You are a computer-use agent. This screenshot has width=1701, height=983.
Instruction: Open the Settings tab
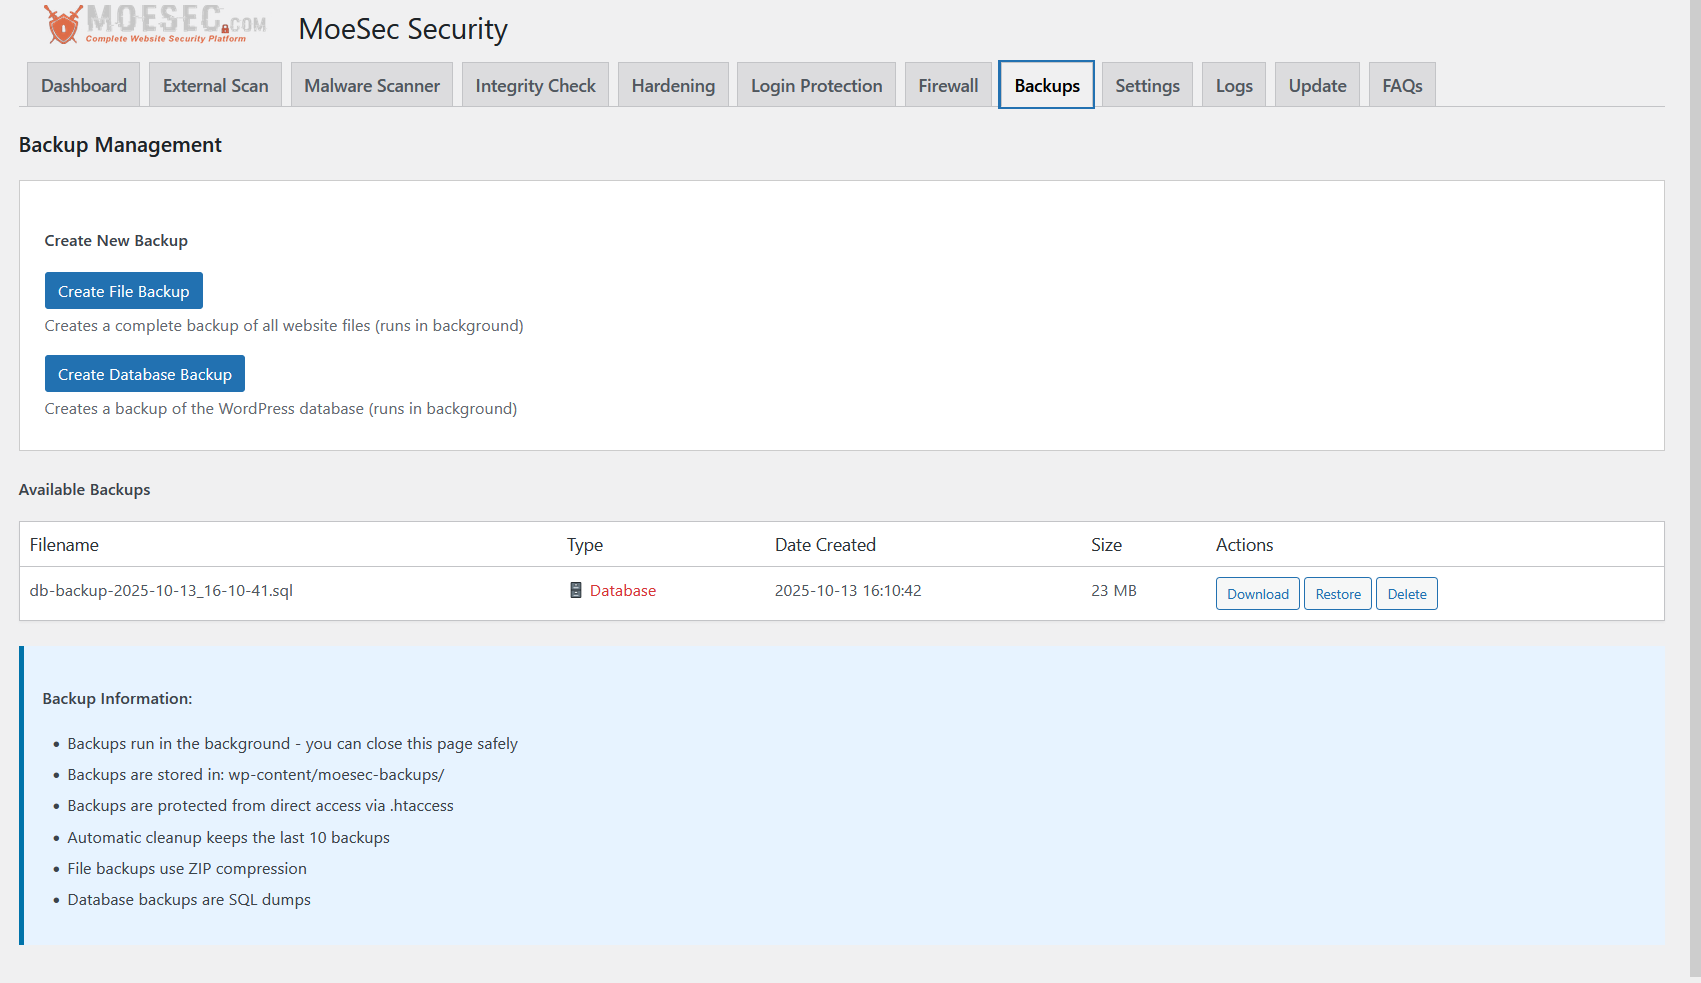[1147, 85]
